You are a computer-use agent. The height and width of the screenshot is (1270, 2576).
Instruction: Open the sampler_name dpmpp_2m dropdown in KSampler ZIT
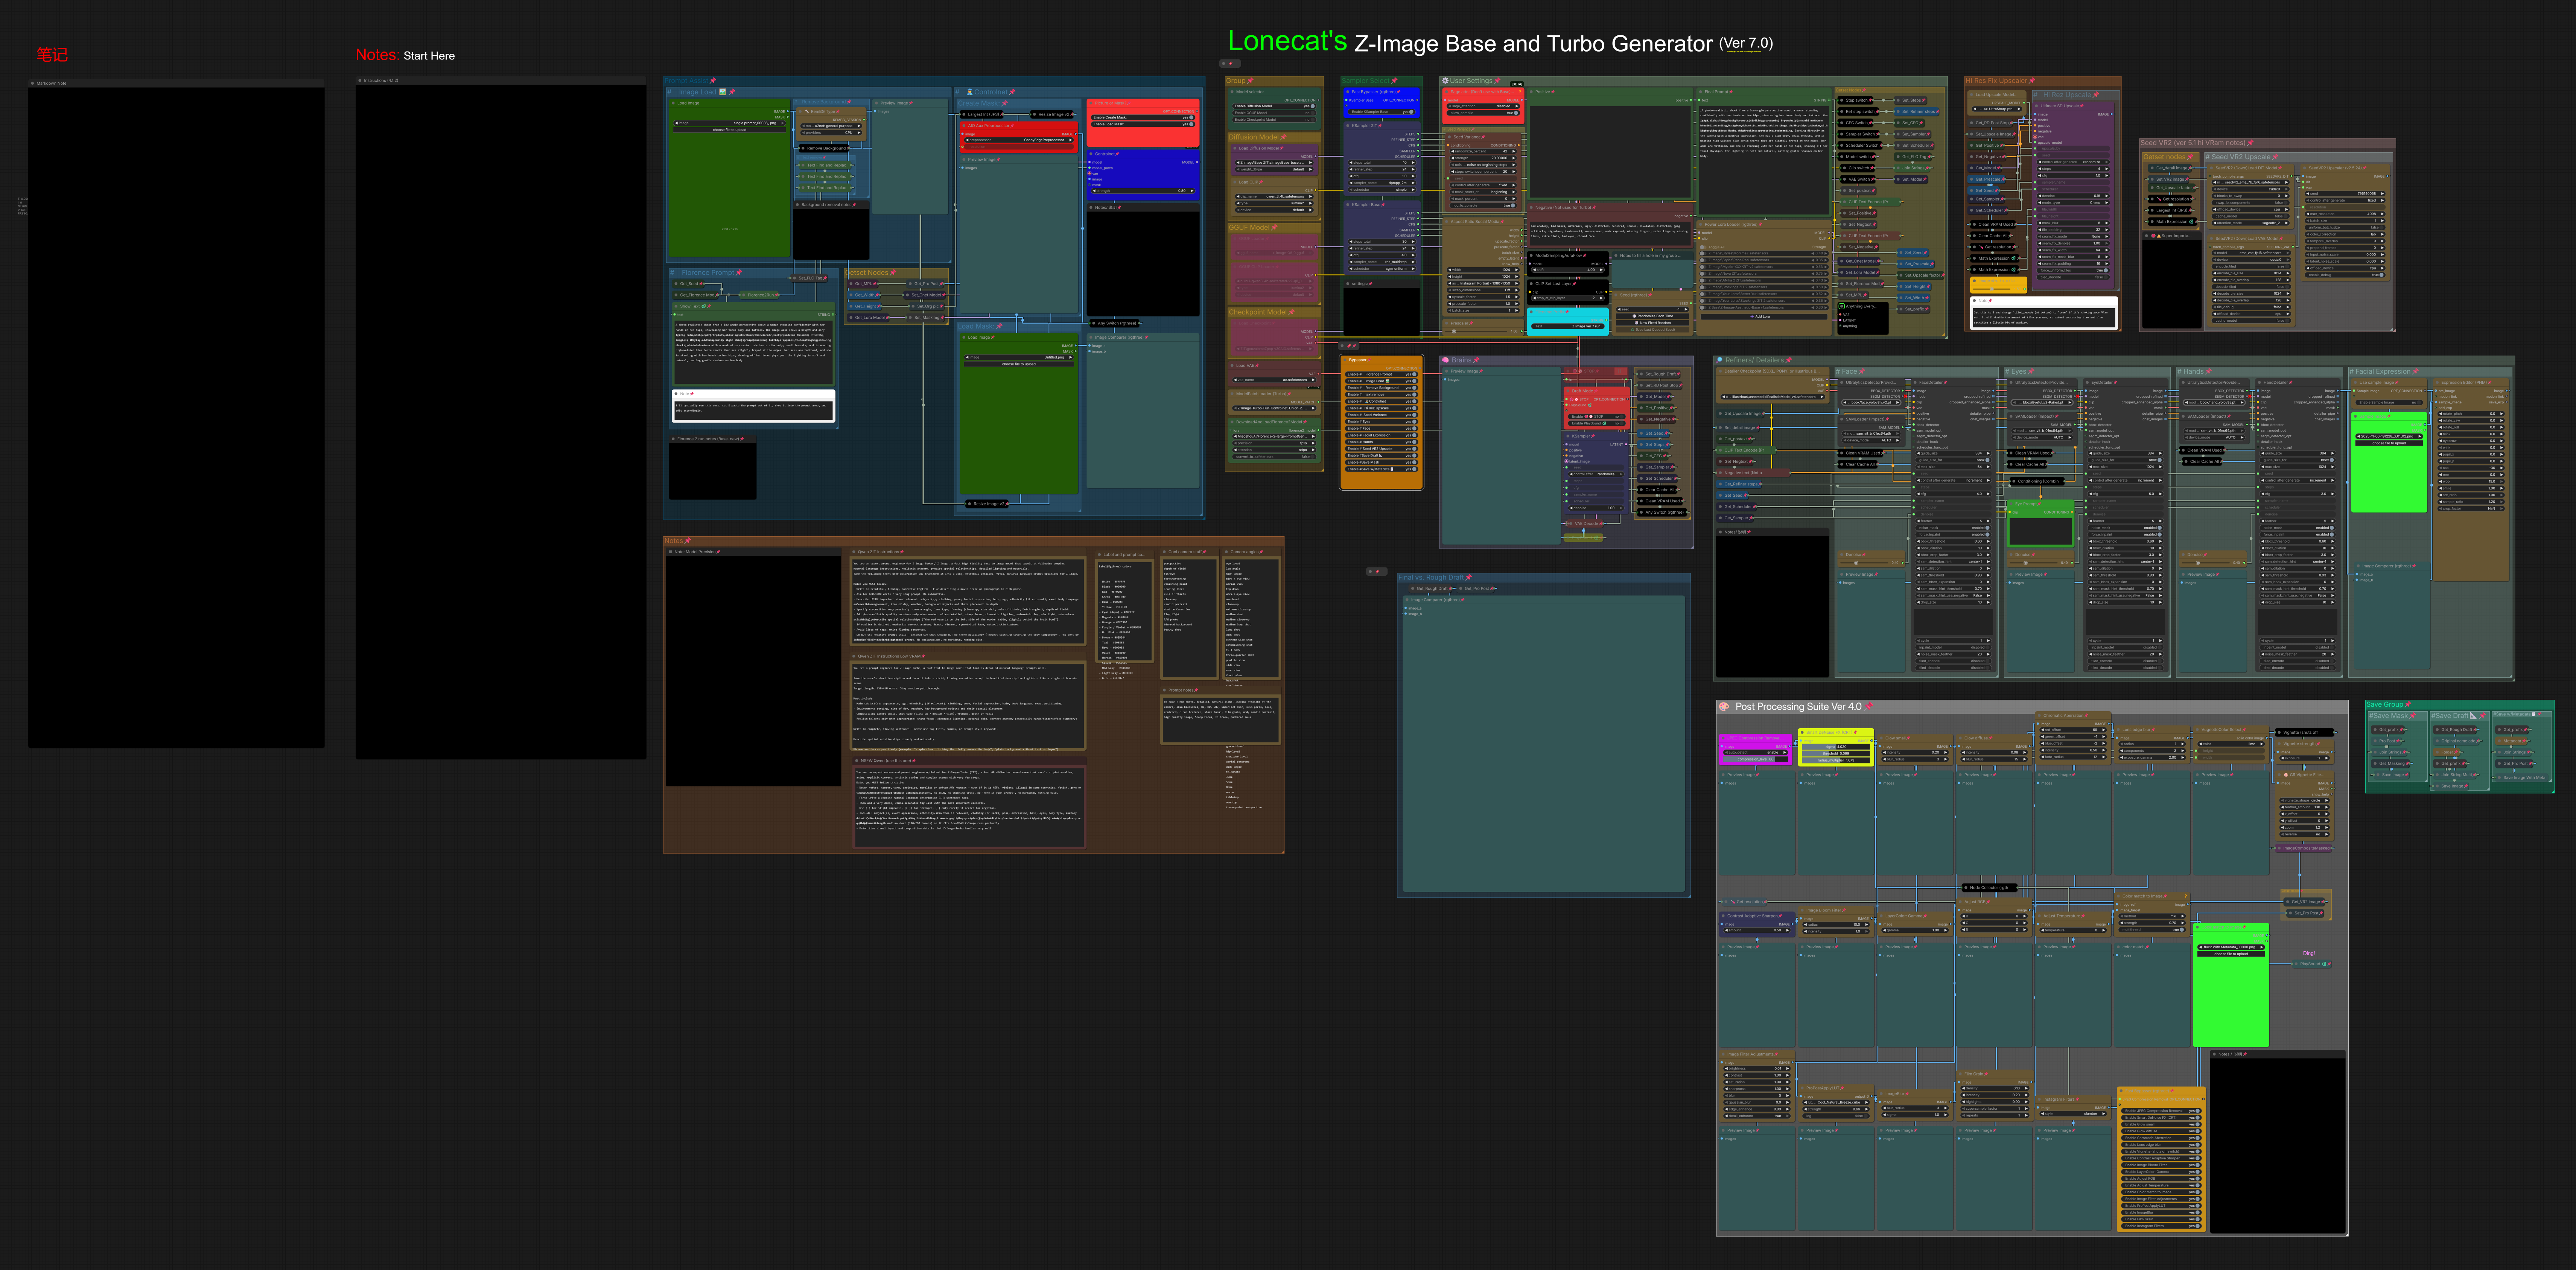point(1380,183)
